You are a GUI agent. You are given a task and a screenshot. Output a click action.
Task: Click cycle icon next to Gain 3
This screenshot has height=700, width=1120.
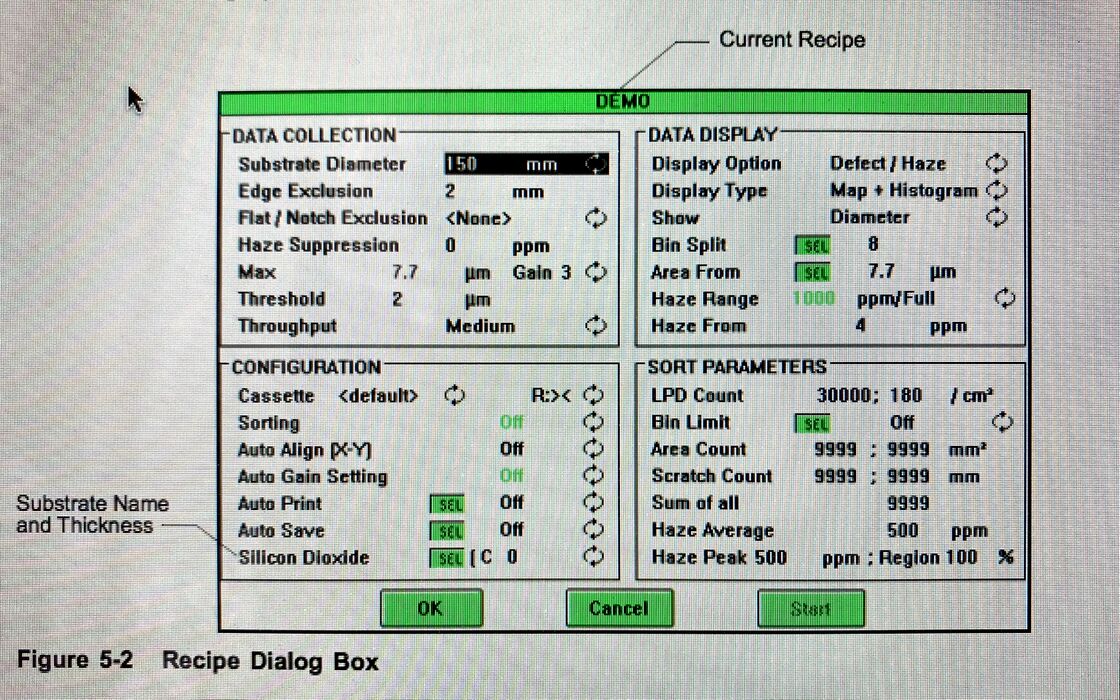click(x=596, y=272)
